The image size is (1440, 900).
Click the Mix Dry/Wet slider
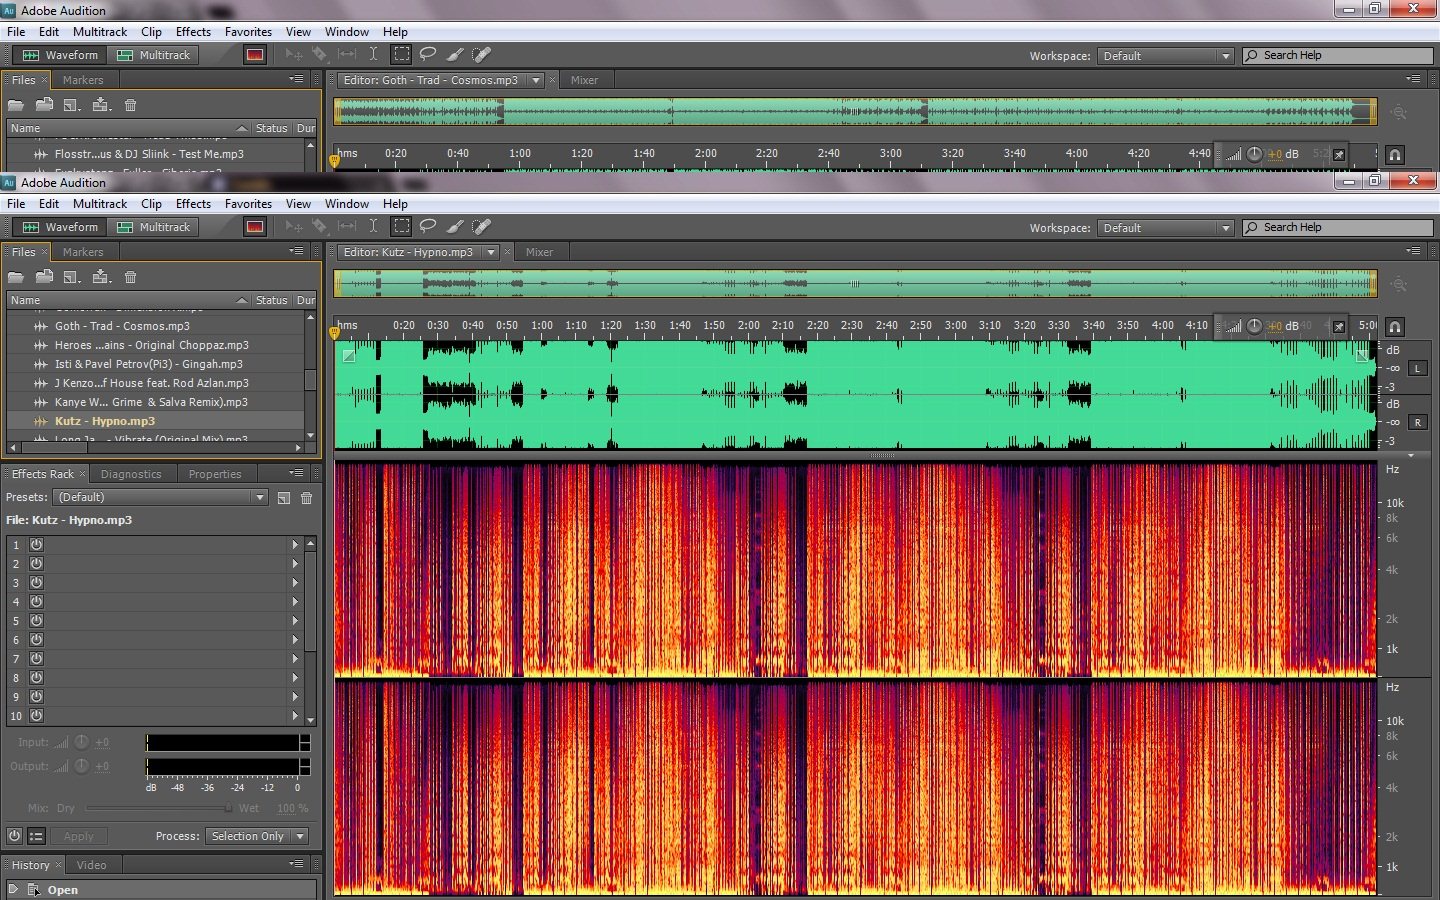[158, 808]
